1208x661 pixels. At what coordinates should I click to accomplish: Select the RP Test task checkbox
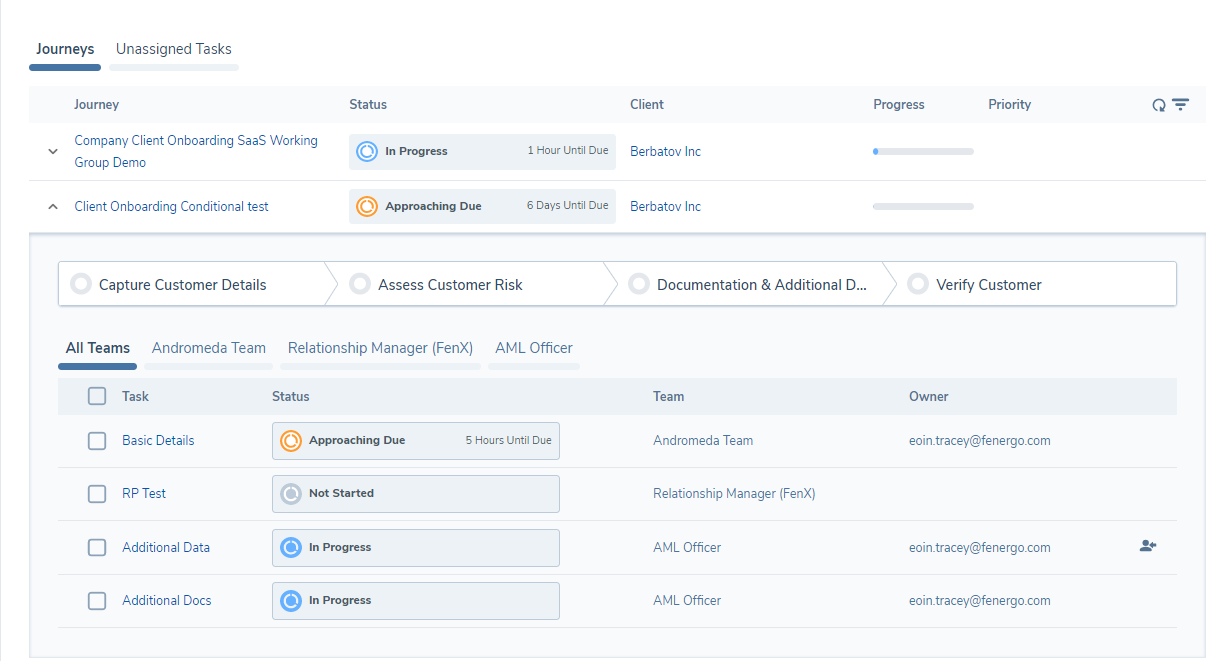point(97,494)
